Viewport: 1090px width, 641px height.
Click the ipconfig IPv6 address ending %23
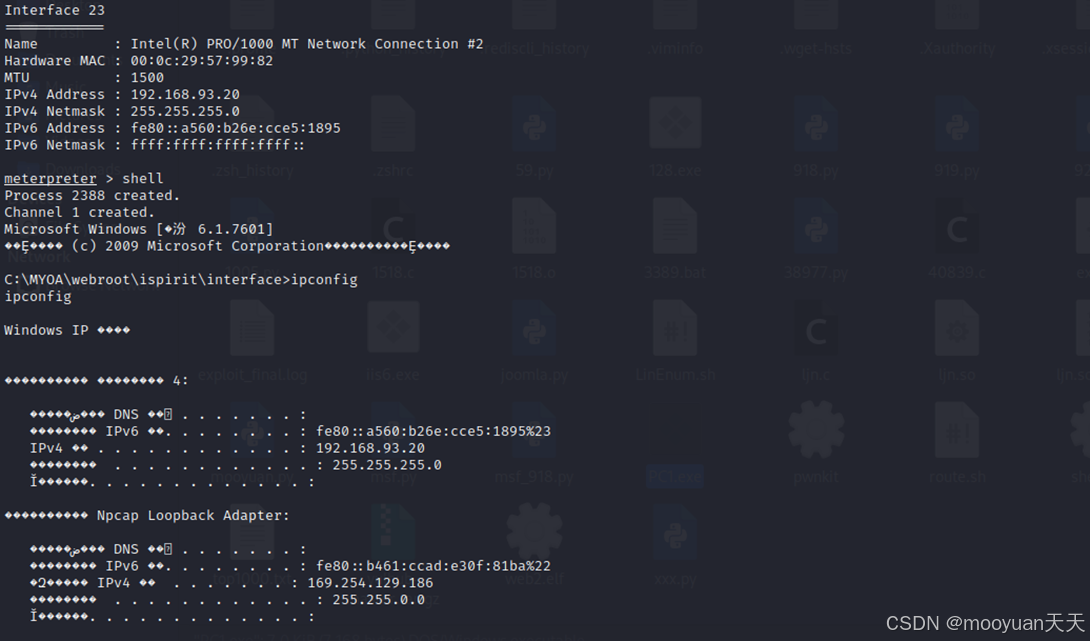tap(433, 431)
